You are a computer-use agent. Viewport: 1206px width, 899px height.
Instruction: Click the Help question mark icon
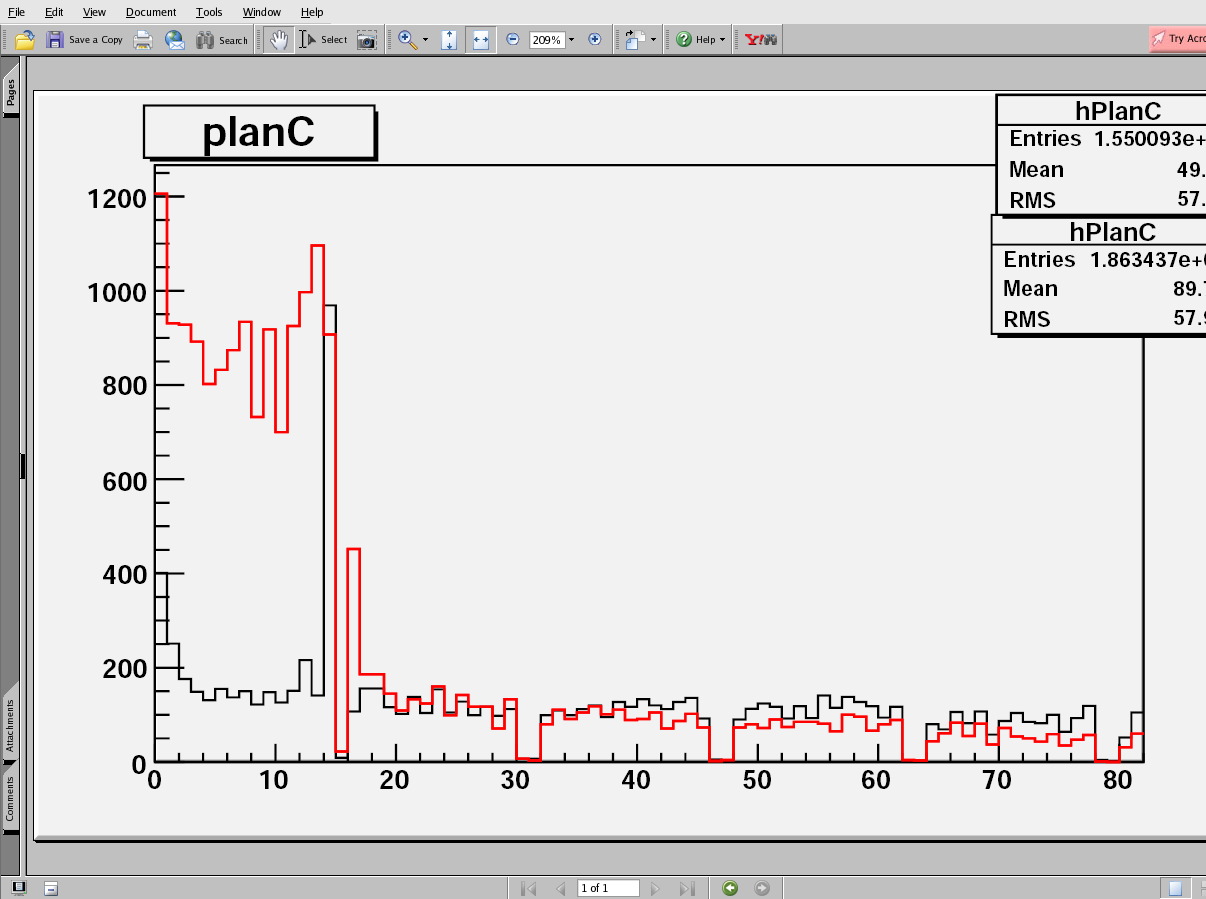pyautogui.click(x=684, y=40)
